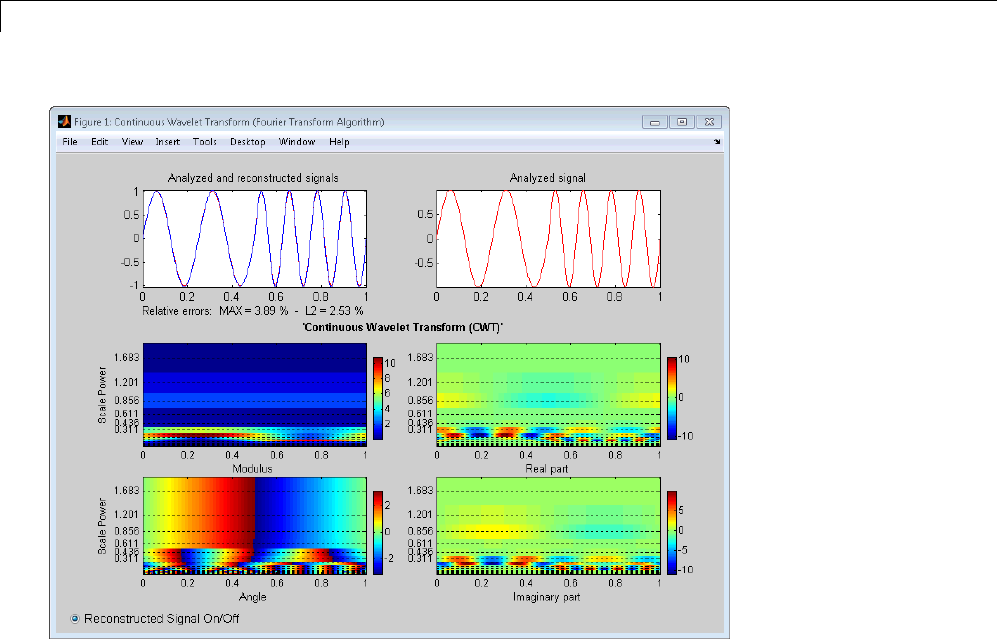Viewport: 997px width, 639px height.
Task: Click inside the Analyzed and reconstructed signals plot
Action: click(254, 239)
